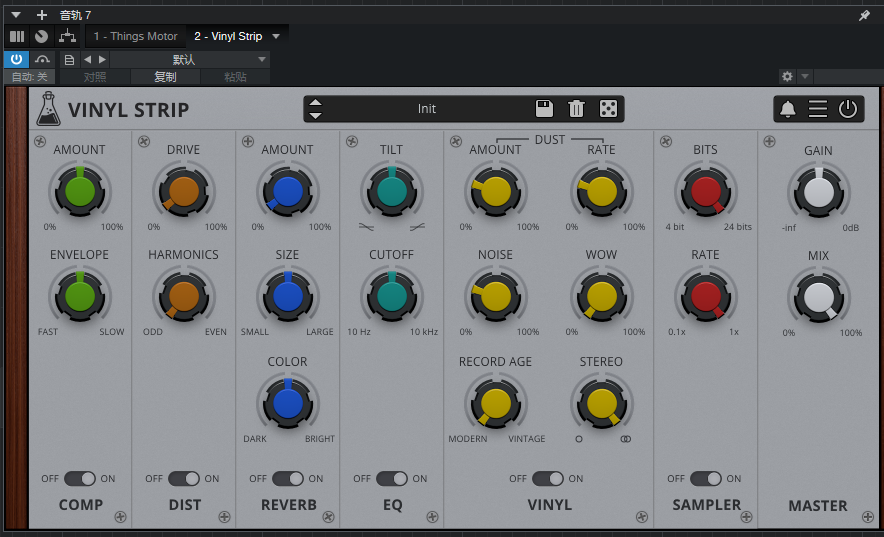Click the randomize dice icon
The width and height of the screenshot is (884, 537).
(x=608, y=108)
